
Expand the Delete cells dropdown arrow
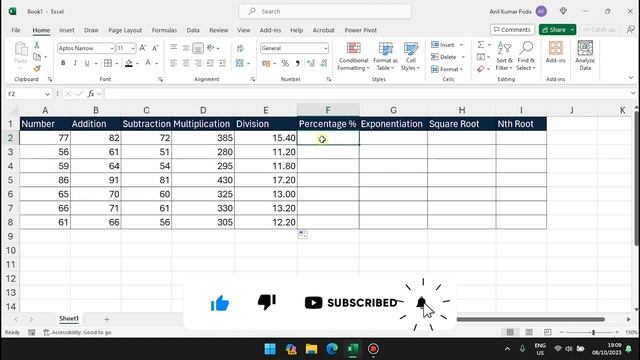463,57
